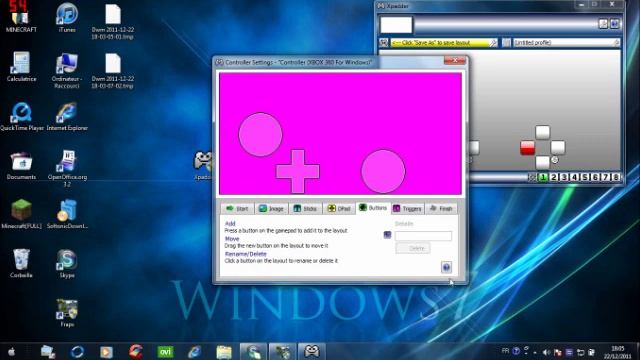Open the Corbeille recycle bin
The width and height of the screenshot is (640, 360).
pos(21,263)
